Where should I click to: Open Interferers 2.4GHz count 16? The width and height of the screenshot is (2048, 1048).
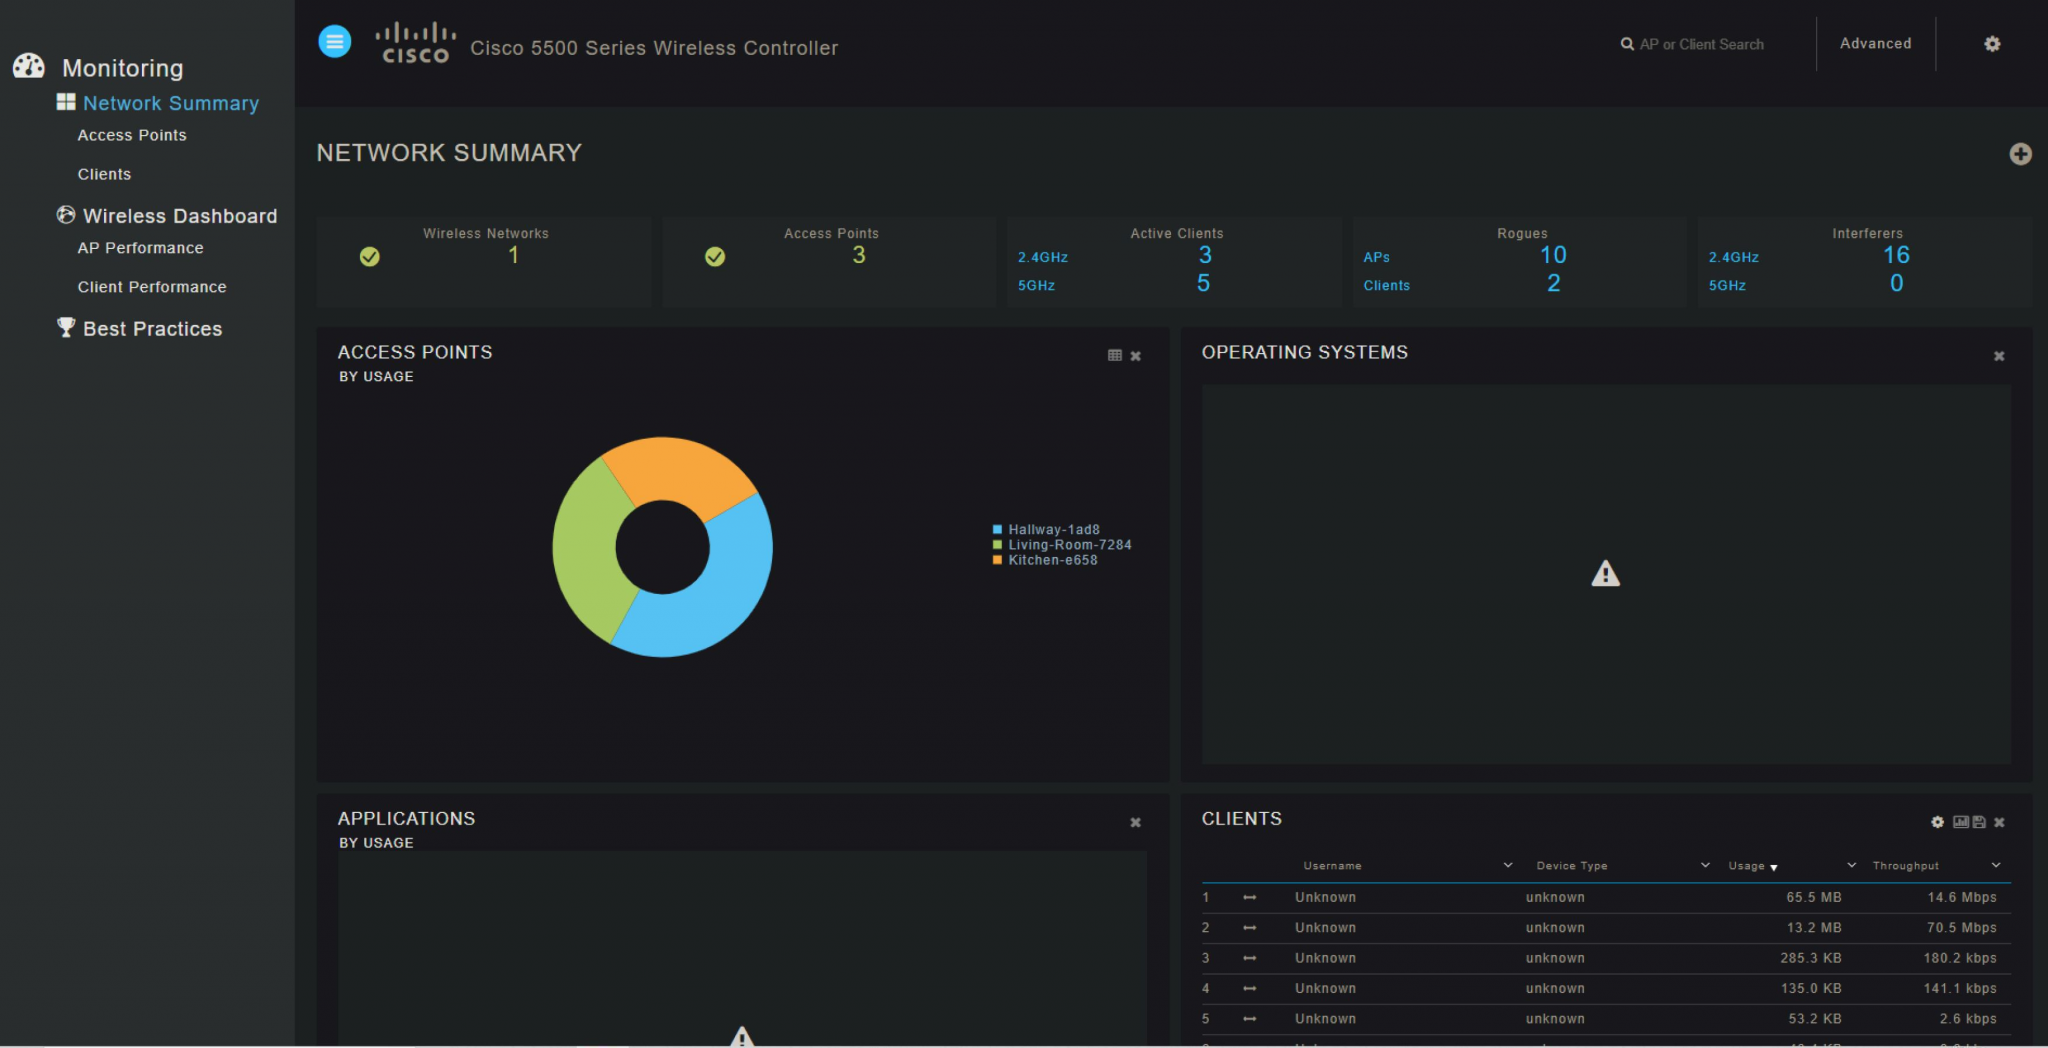click(x=1896, y=255)
